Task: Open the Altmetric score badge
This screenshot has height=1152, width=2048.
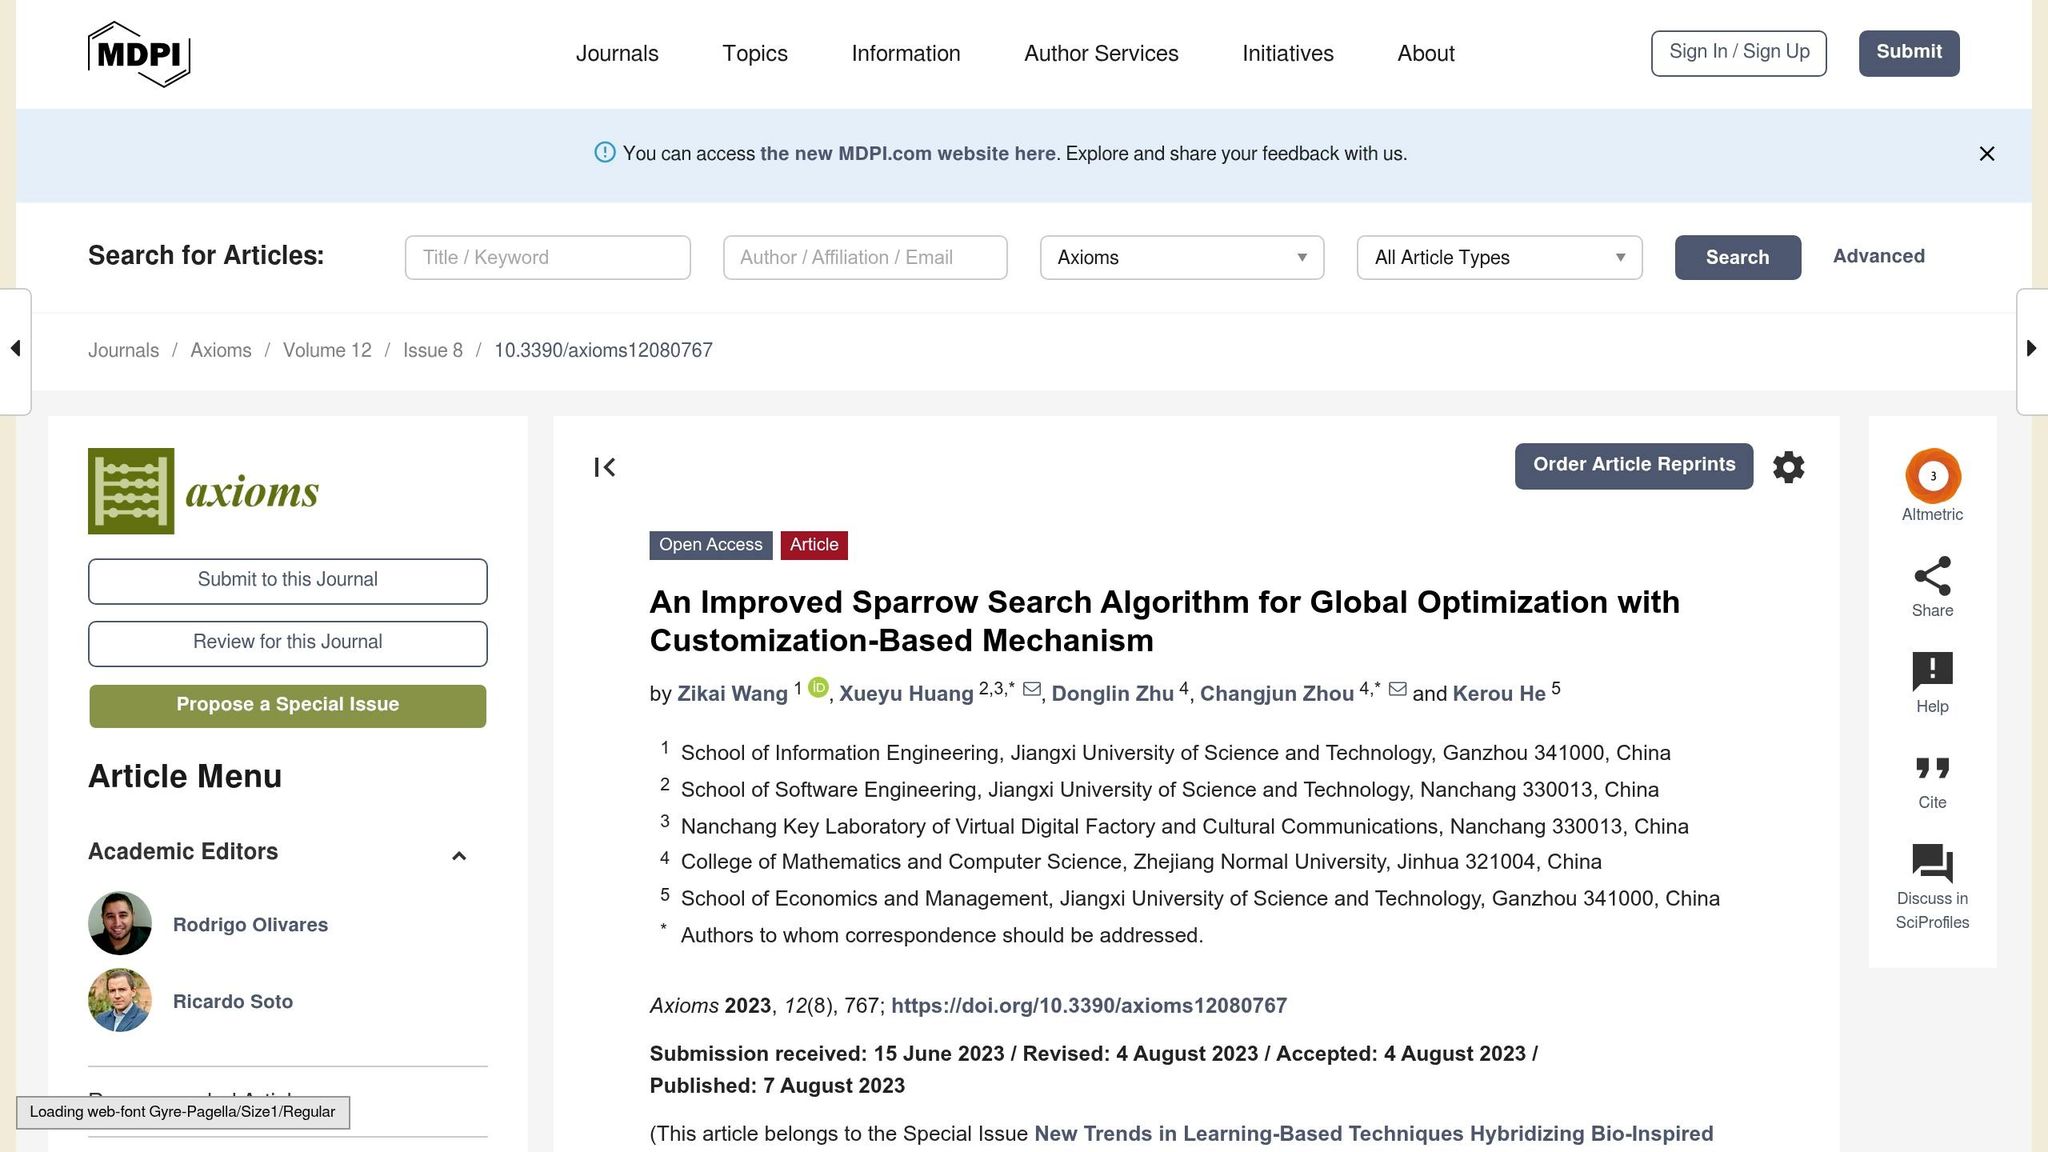Action: click(x=1932, y=476)
